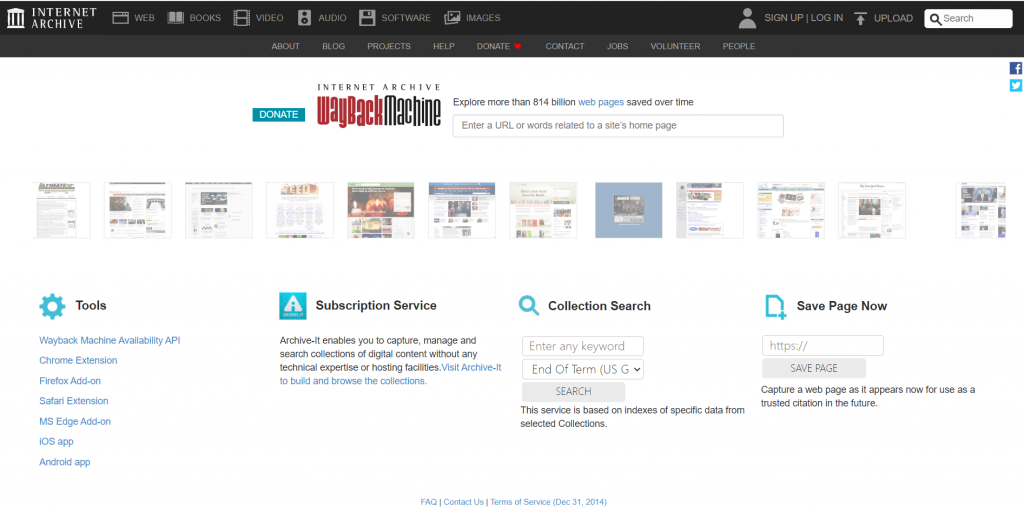
Task: Open the MS Edge Add-on link
Action: [x=75, y=422]
